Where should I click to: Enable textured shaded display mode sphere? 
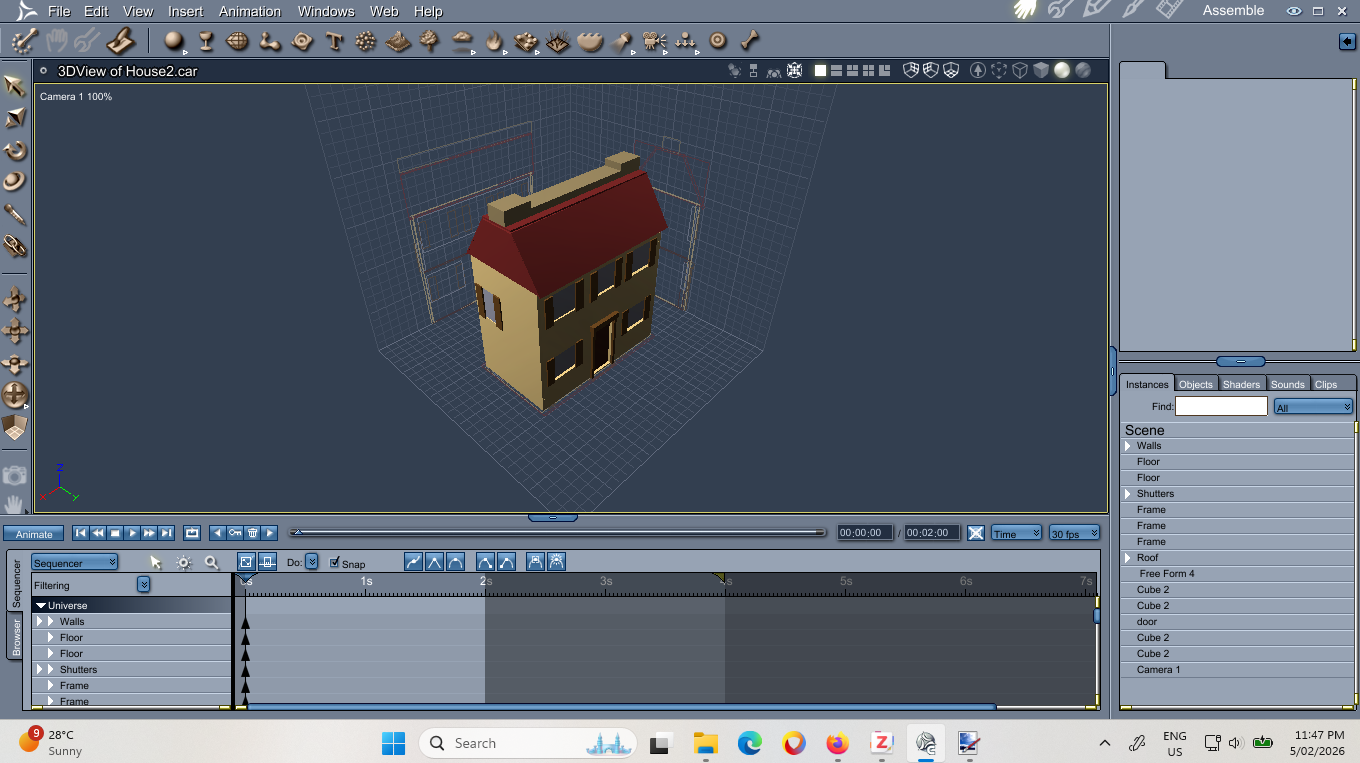click(x=1083, y=70)
